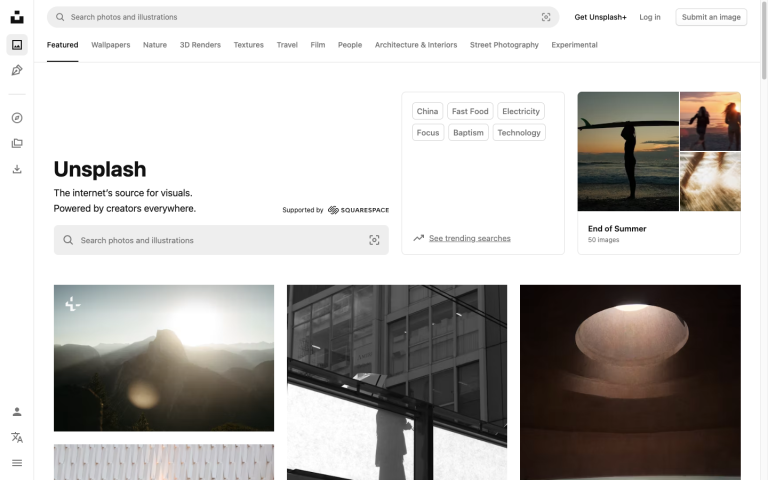Open See trending searches link
The height and width of the screenshot is (480, 768).
pyautogui.click(x=469, y=239)
